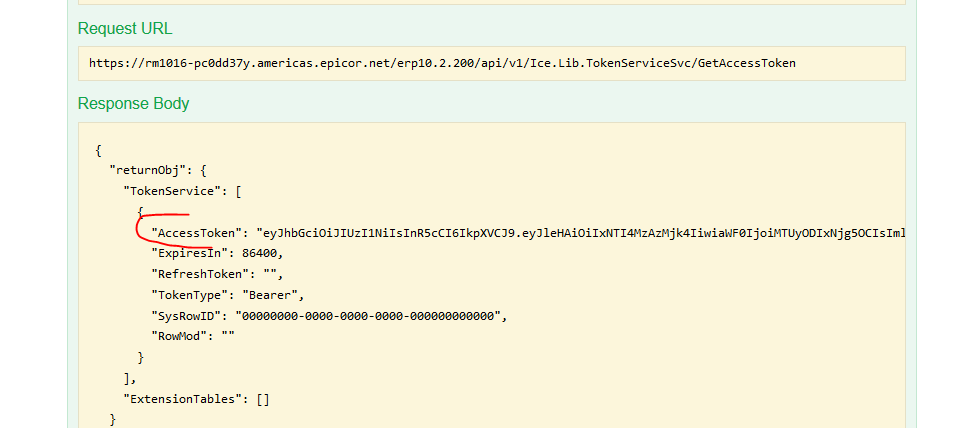
Task: Click the empty RefreshToken string value
Action: 270,272
